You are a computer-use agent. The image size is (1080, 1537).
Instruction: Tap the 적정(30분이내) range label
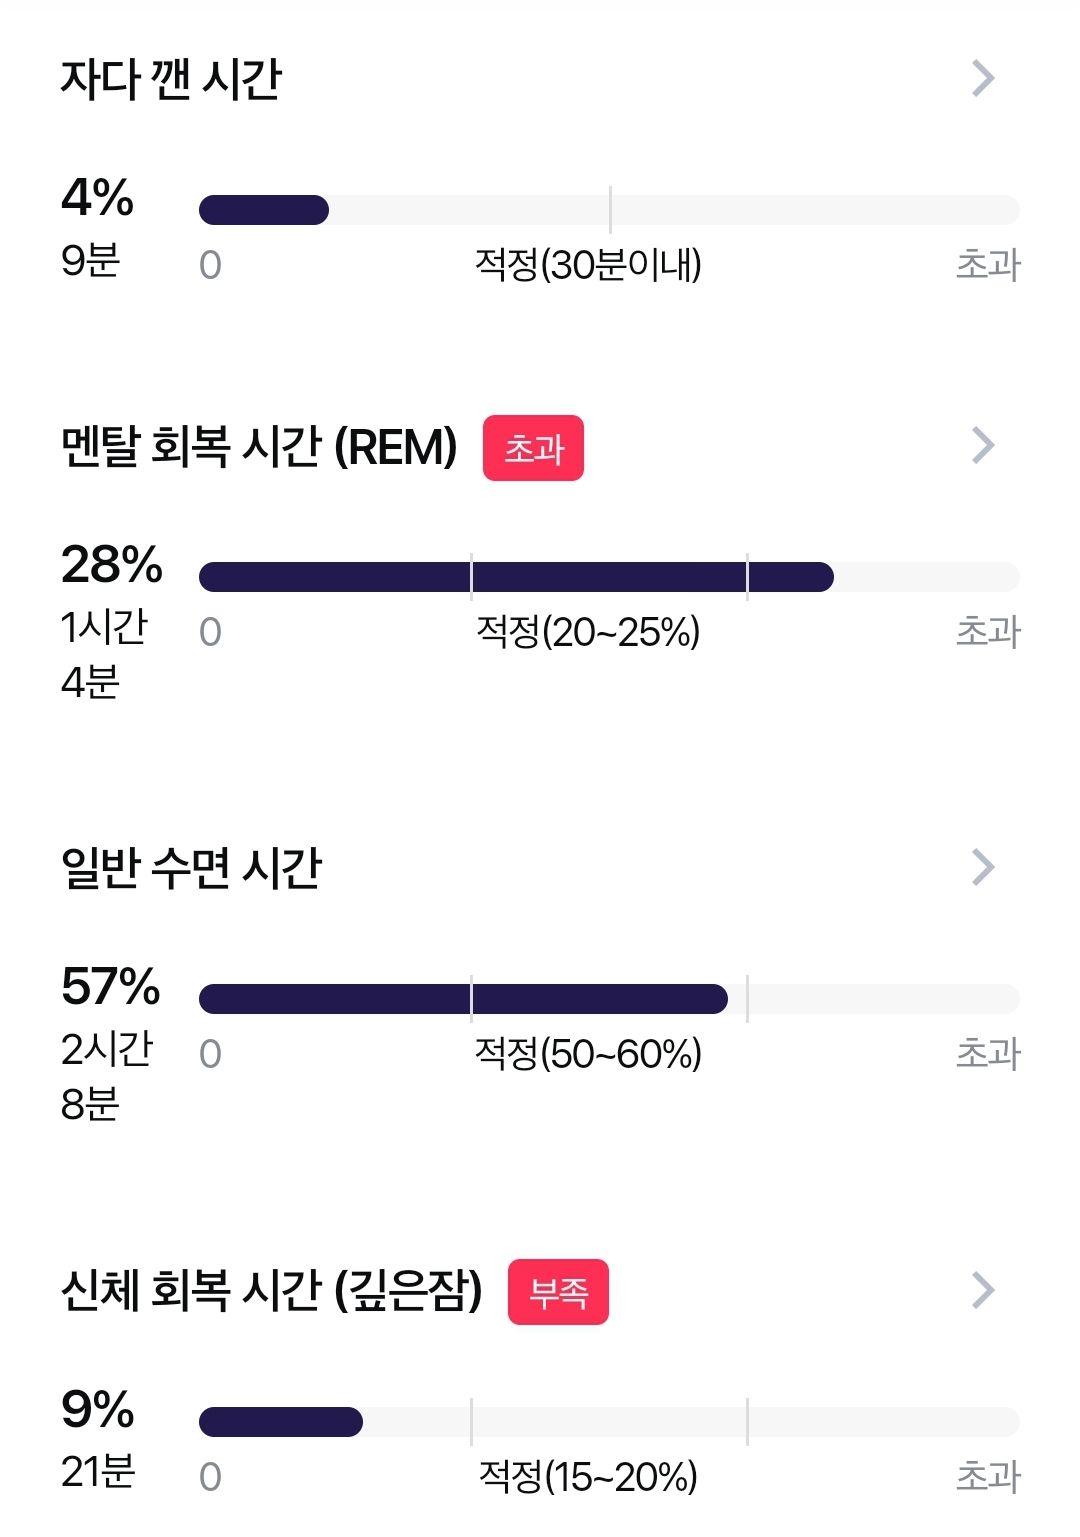pyautogui.click(x=588, y=265)
